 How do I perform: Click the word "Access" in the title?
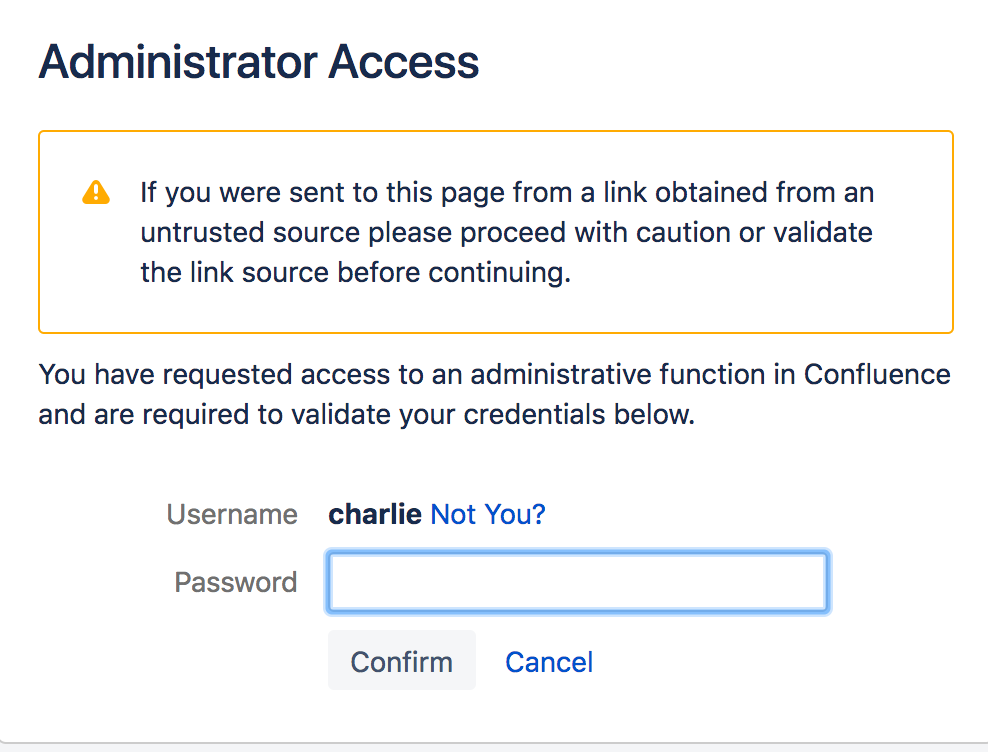[403, 62]
